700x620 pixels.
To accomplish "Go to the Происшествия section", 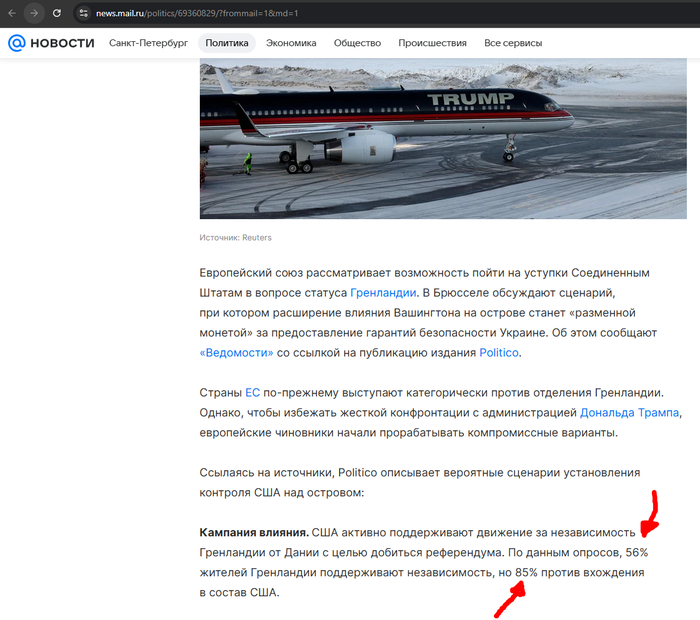I will point(432,43).
